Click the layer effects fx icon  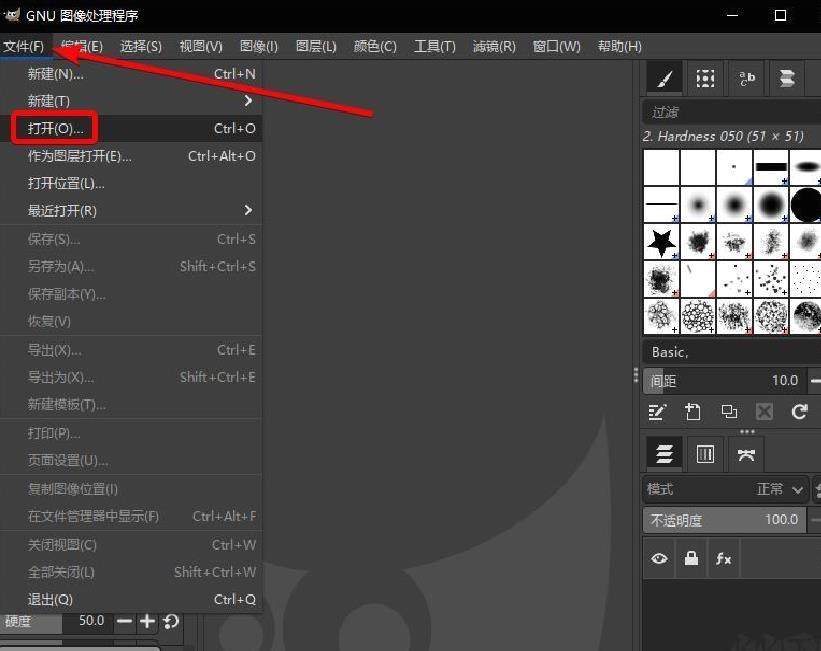[x=724, y=559]
